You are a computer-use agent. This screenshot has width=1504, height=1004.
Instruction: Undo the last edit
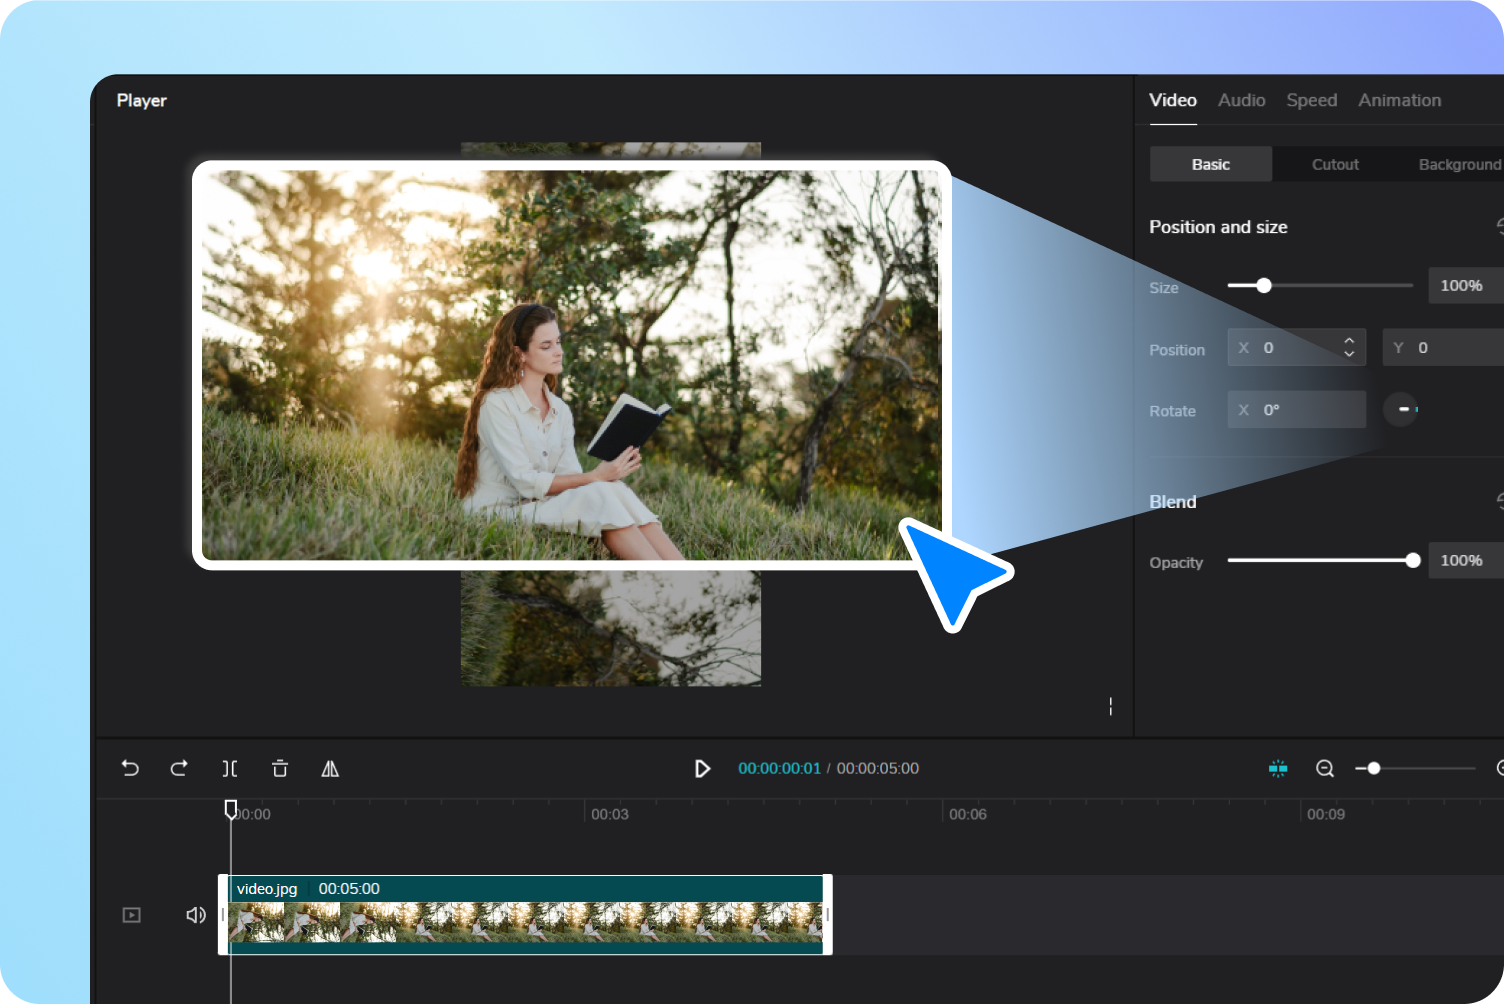coord(130,768)
